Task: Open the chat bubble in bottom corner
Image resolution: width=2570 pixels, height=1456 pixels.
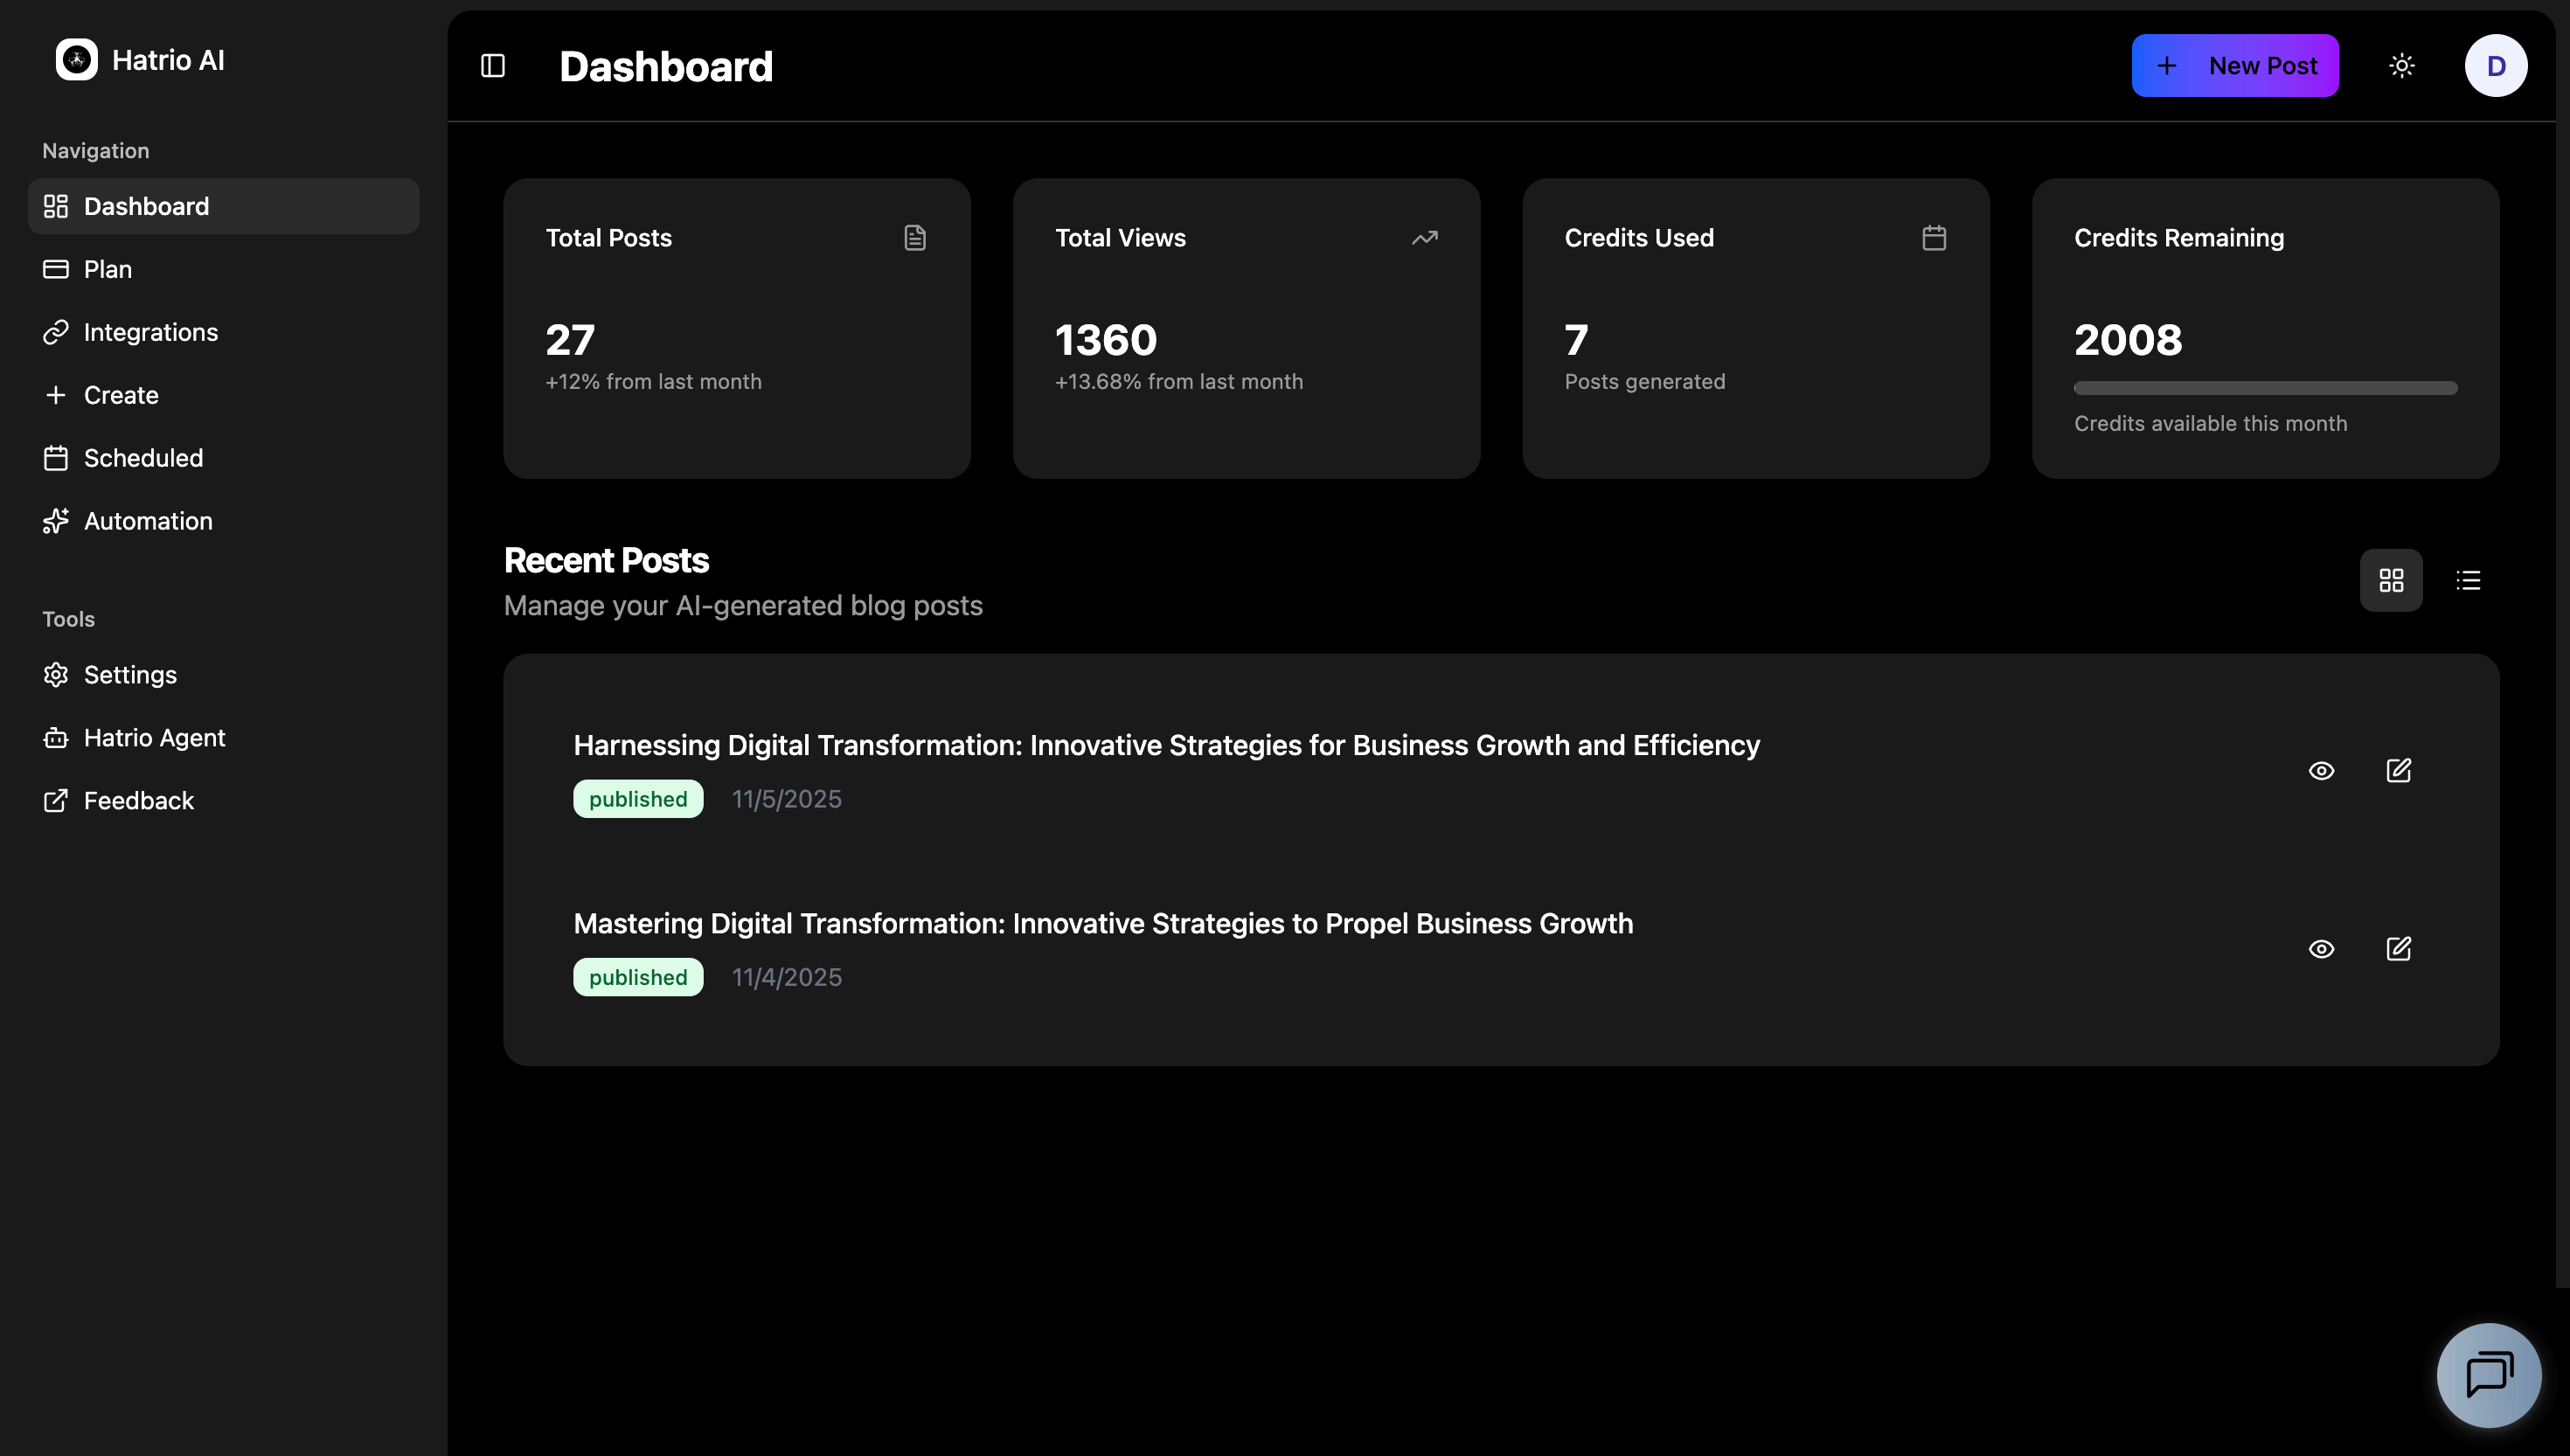Action: (2488, 1374)
